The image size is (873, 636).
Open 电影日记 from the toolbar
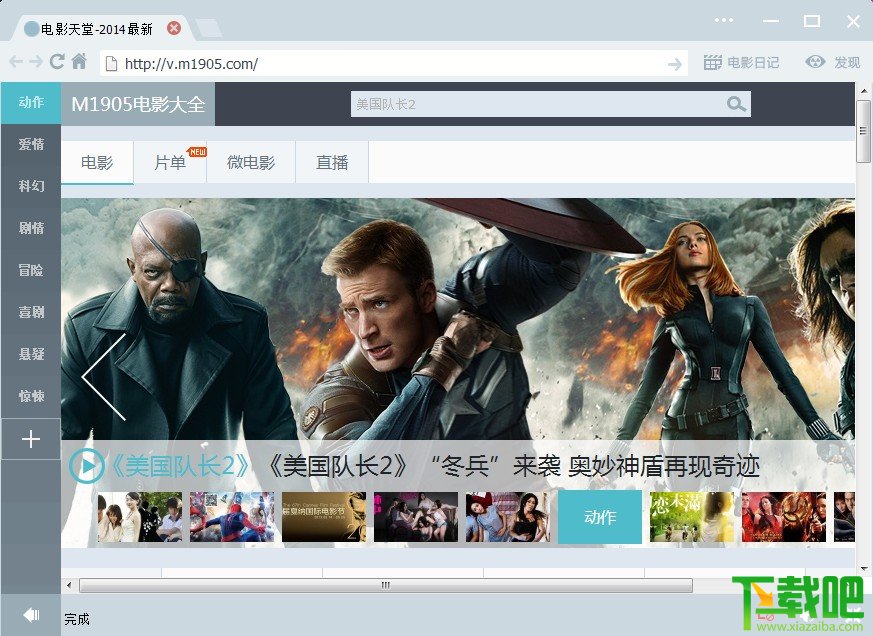pos(741,62)
